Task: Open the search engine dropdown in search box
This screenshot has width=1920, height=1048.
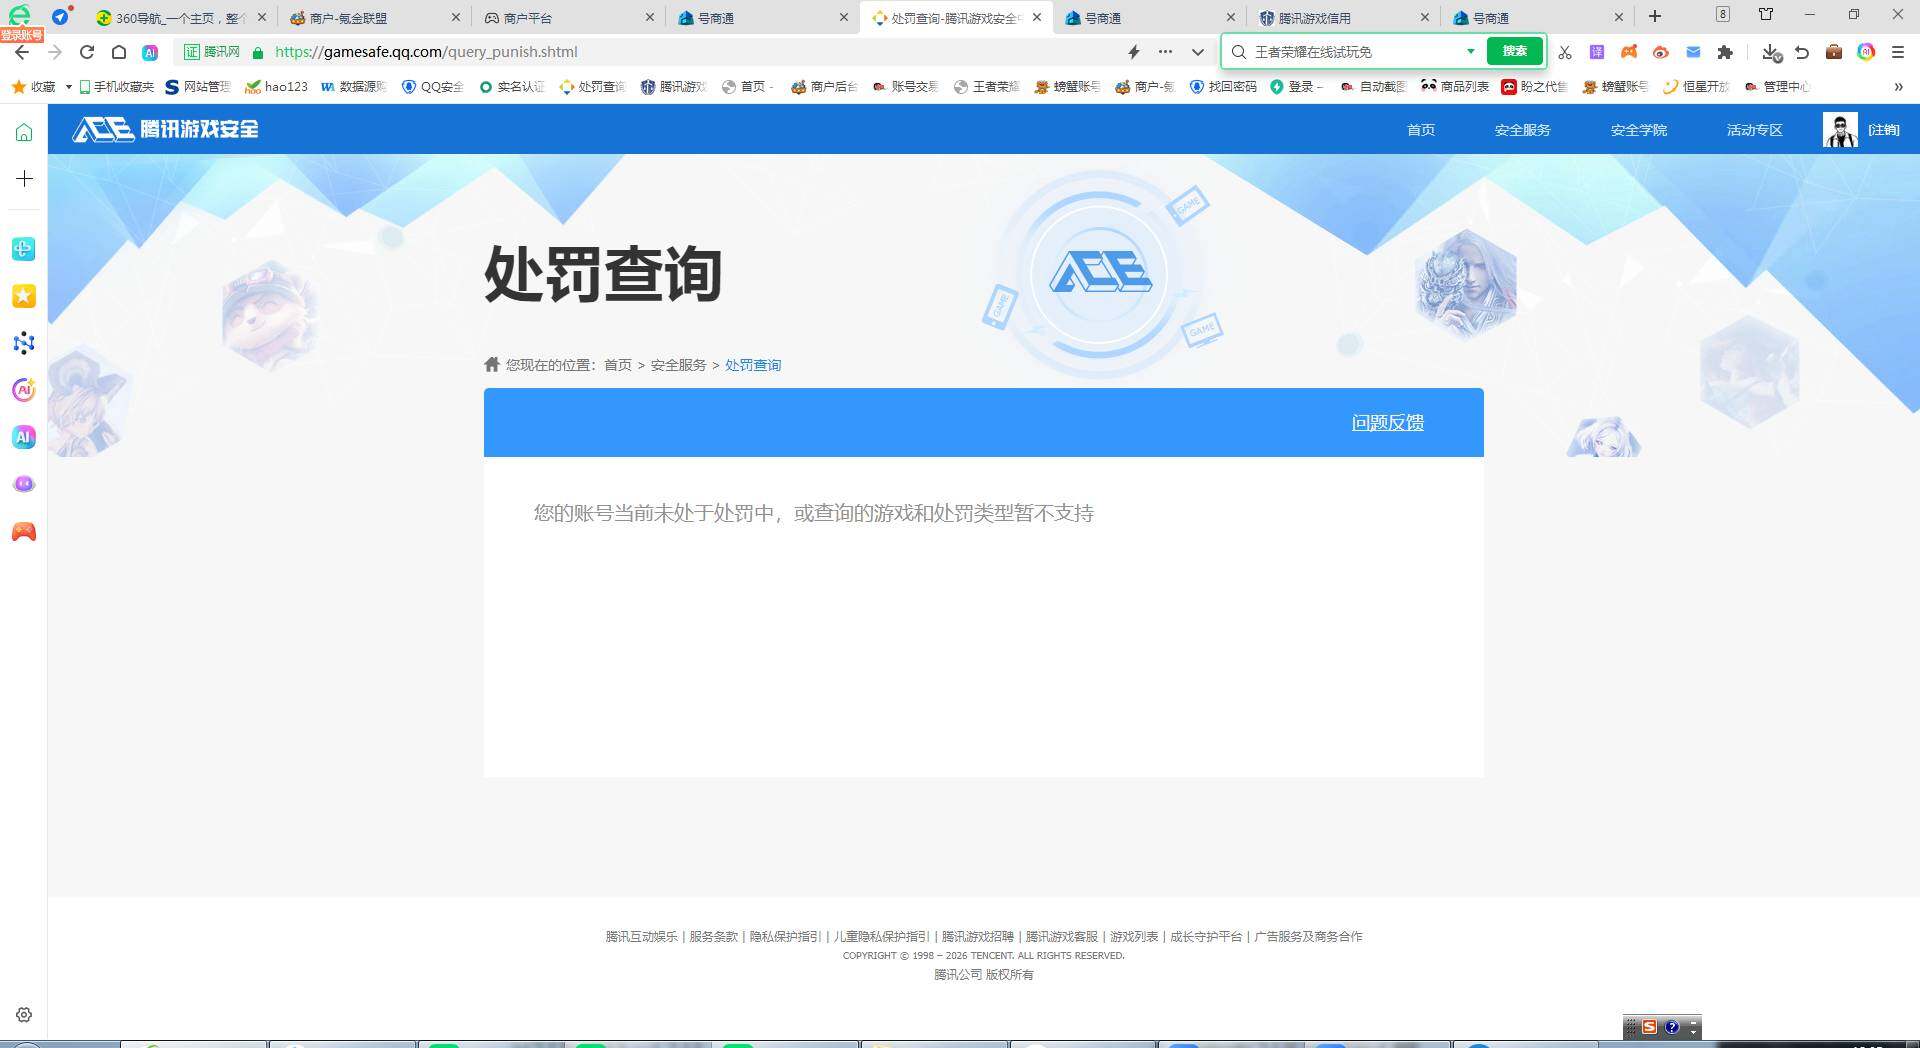Action: point(1470,51)
